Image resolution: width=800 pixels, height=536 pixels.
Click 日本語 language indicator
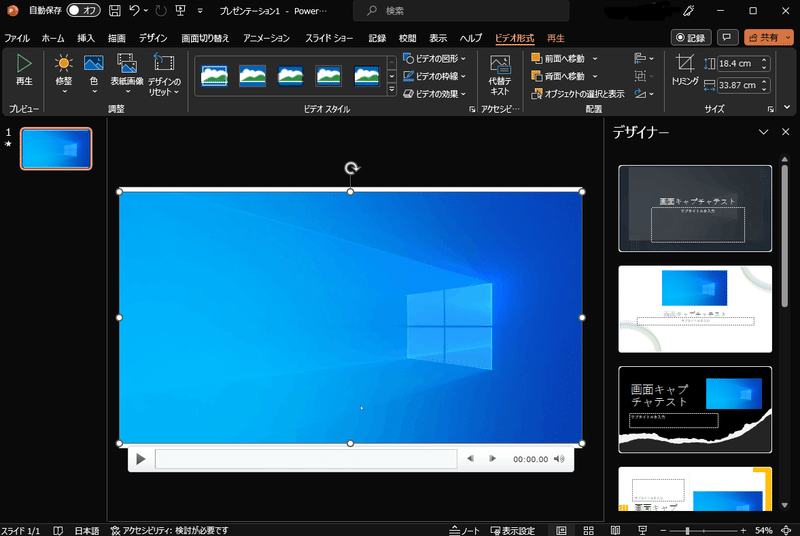pyautogui.click(x=87, y=530)
